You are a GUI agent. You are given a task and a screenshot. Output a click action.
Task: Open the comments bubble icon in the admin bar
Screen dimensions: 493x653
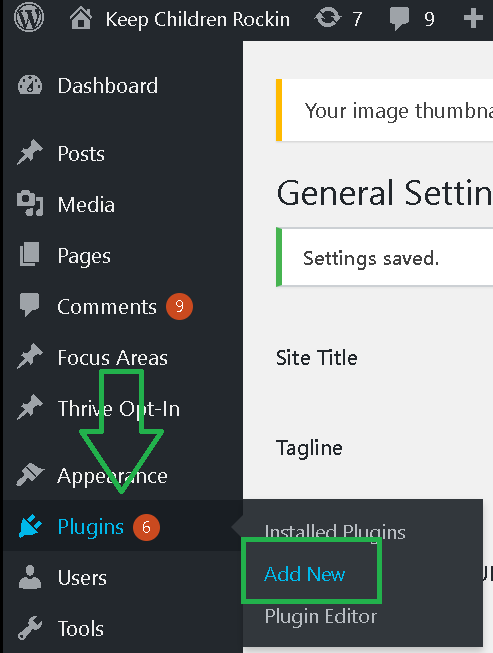pos(399,20)
